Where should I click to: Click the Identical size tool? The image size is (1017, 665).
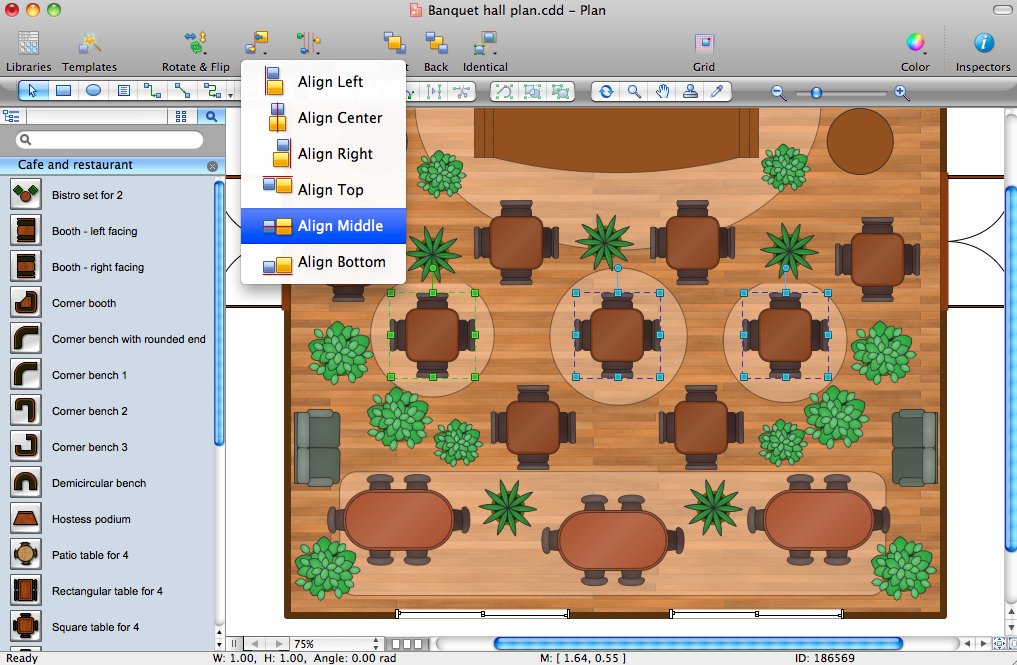485,51
